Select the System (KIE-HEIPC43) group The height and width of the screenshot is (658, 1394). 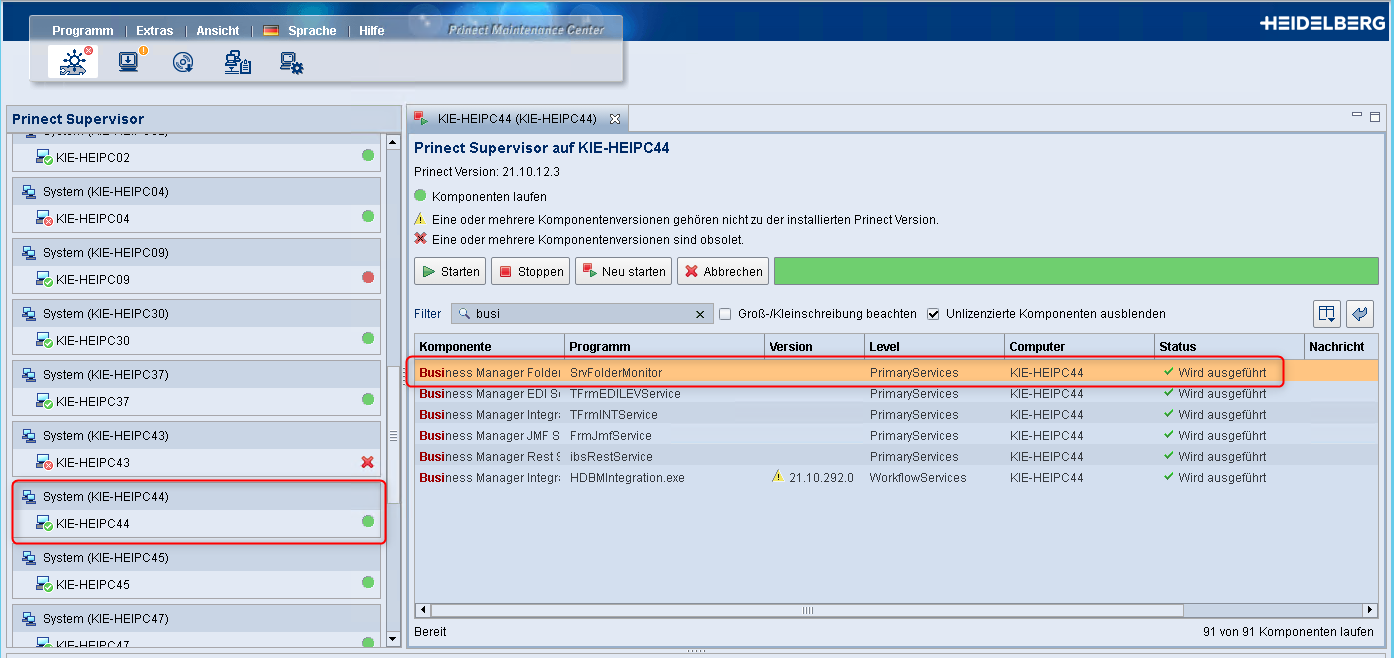196,436
